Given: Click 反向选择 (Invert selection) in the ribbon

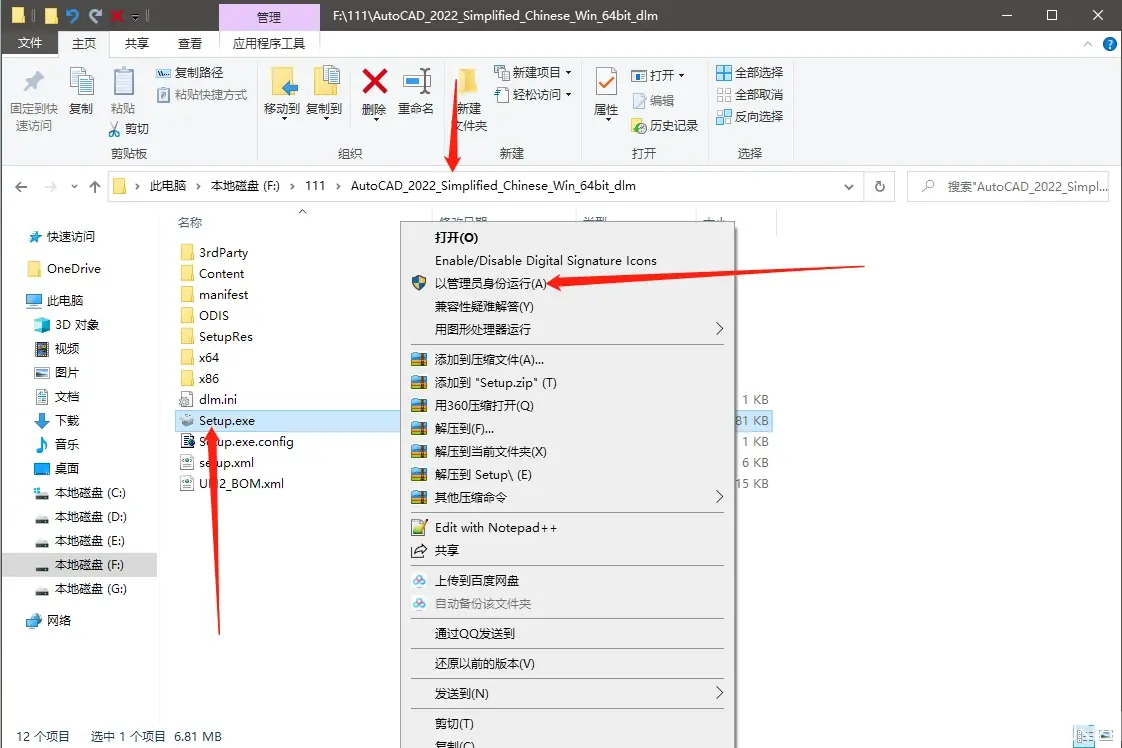Looking at the screenshot, I should tap(750, 116).
